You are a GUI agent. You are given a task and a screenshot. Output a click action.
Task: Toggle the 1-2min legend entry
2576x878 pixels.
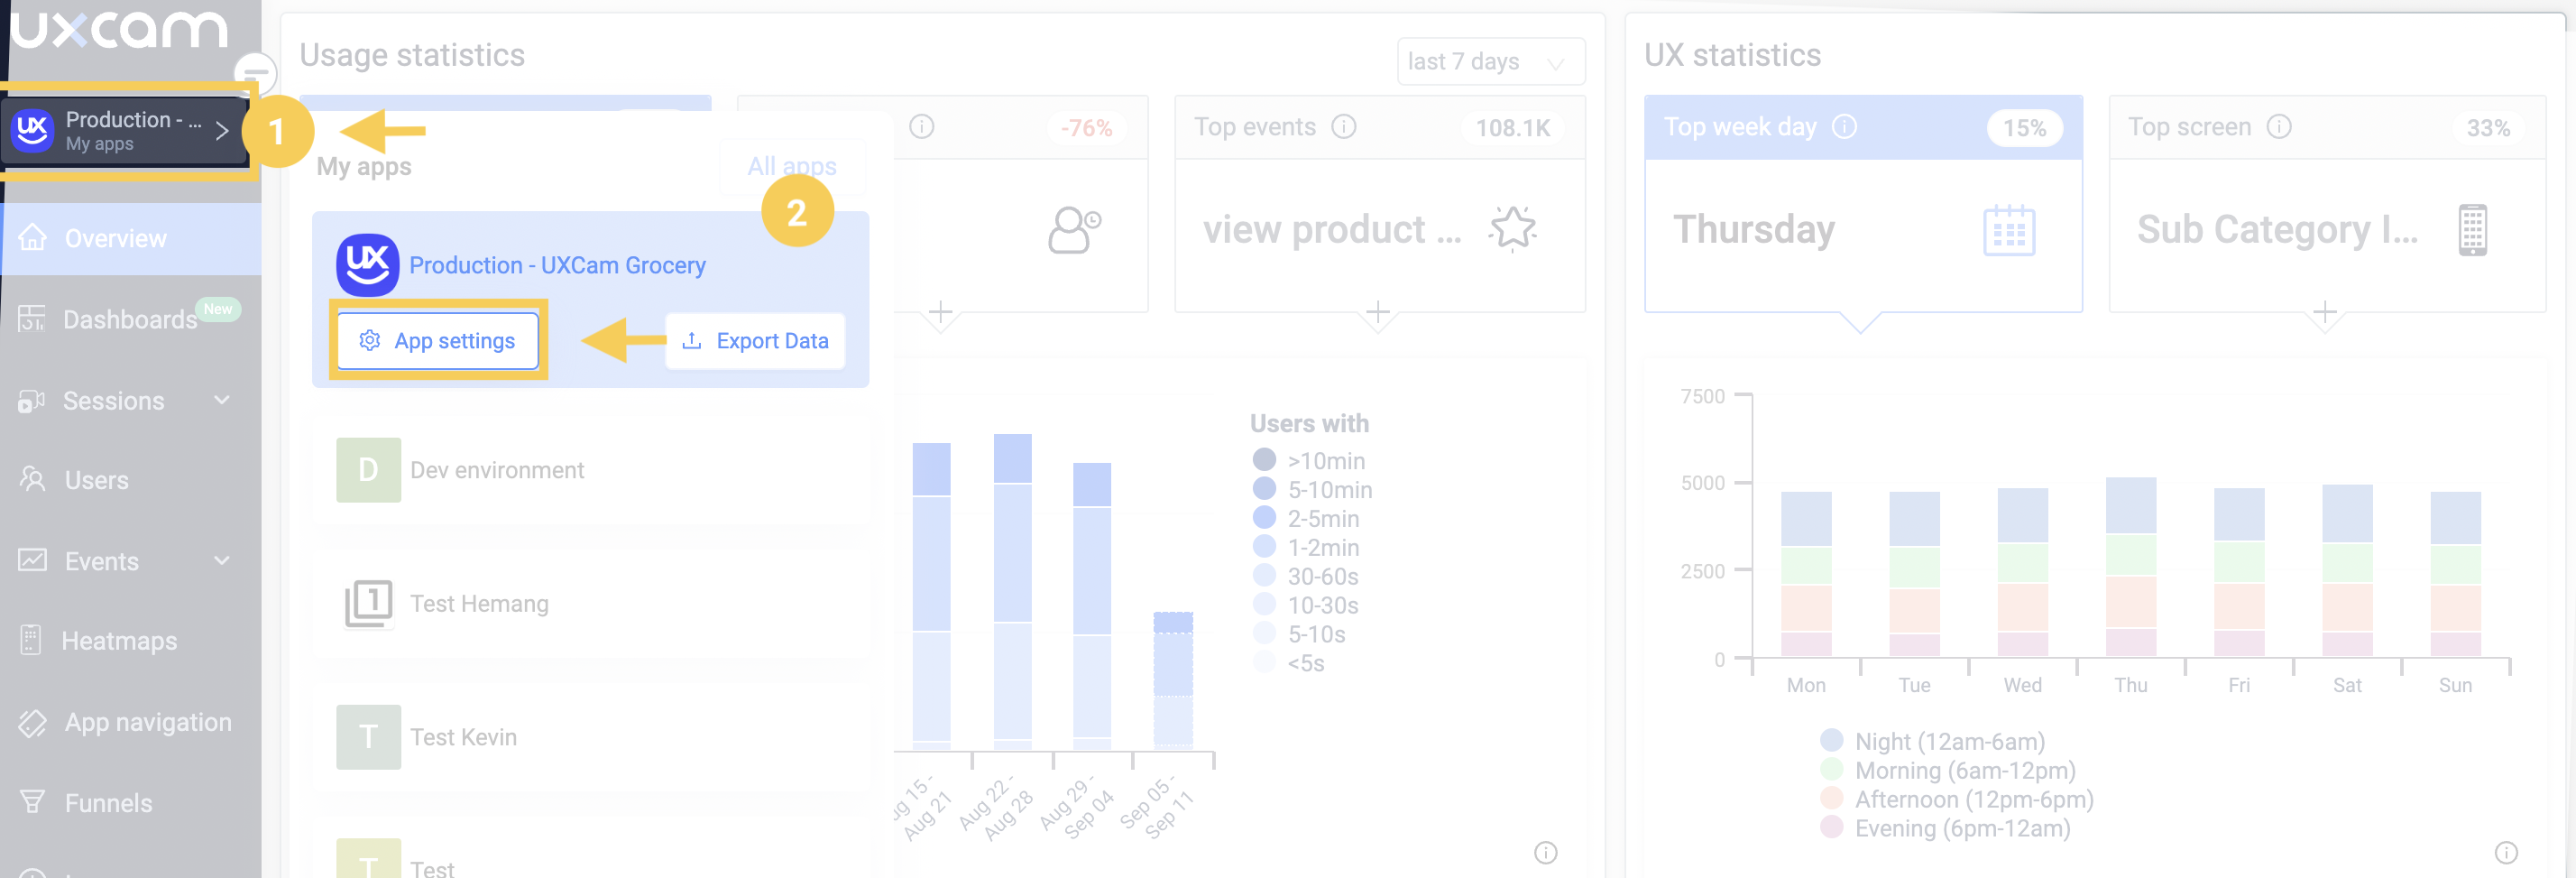tap(1306, 547)
